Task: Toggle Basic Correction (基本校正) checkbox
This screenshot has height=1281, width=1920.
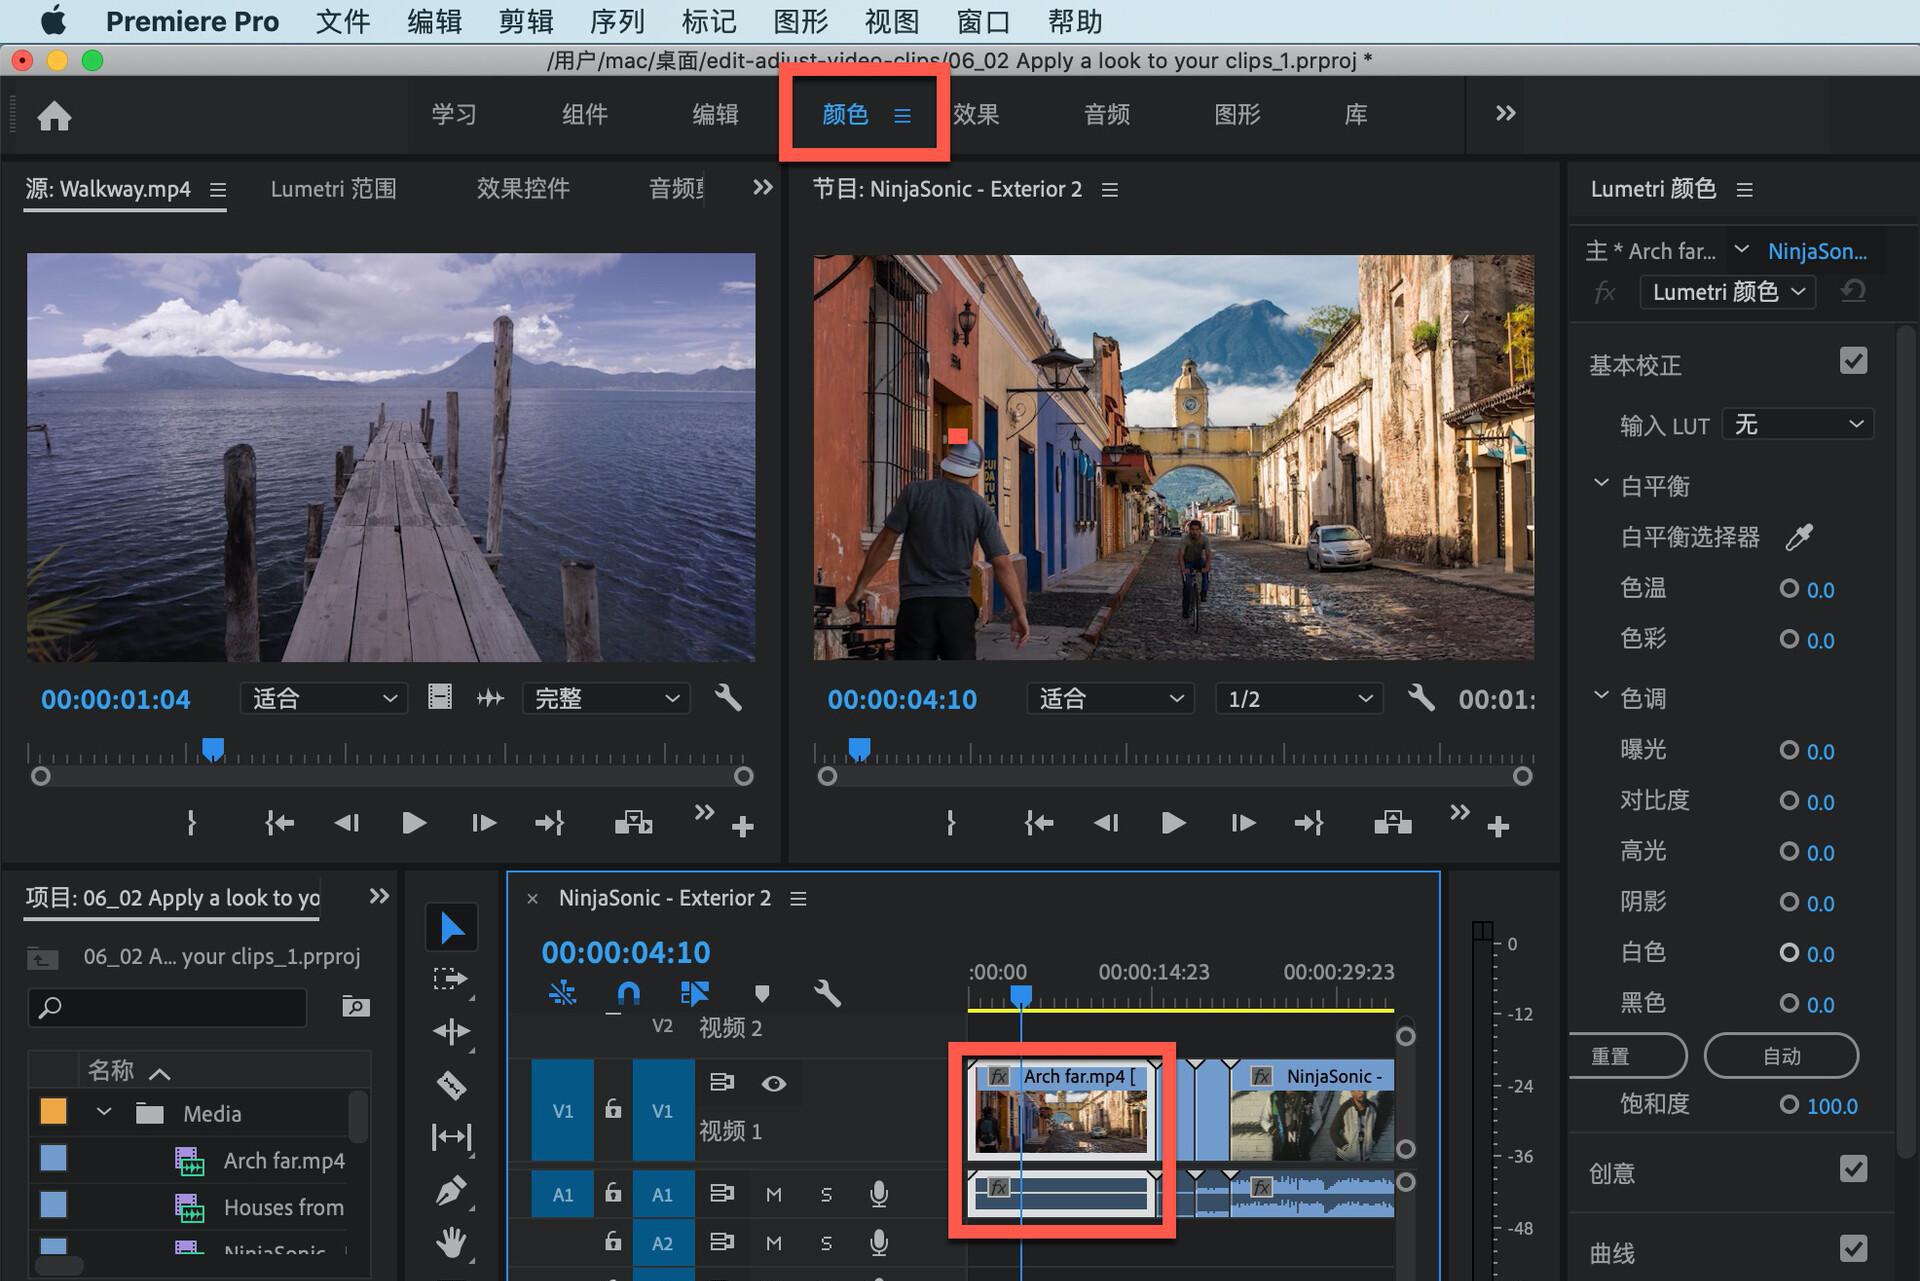Action: tap(1853, 361)
